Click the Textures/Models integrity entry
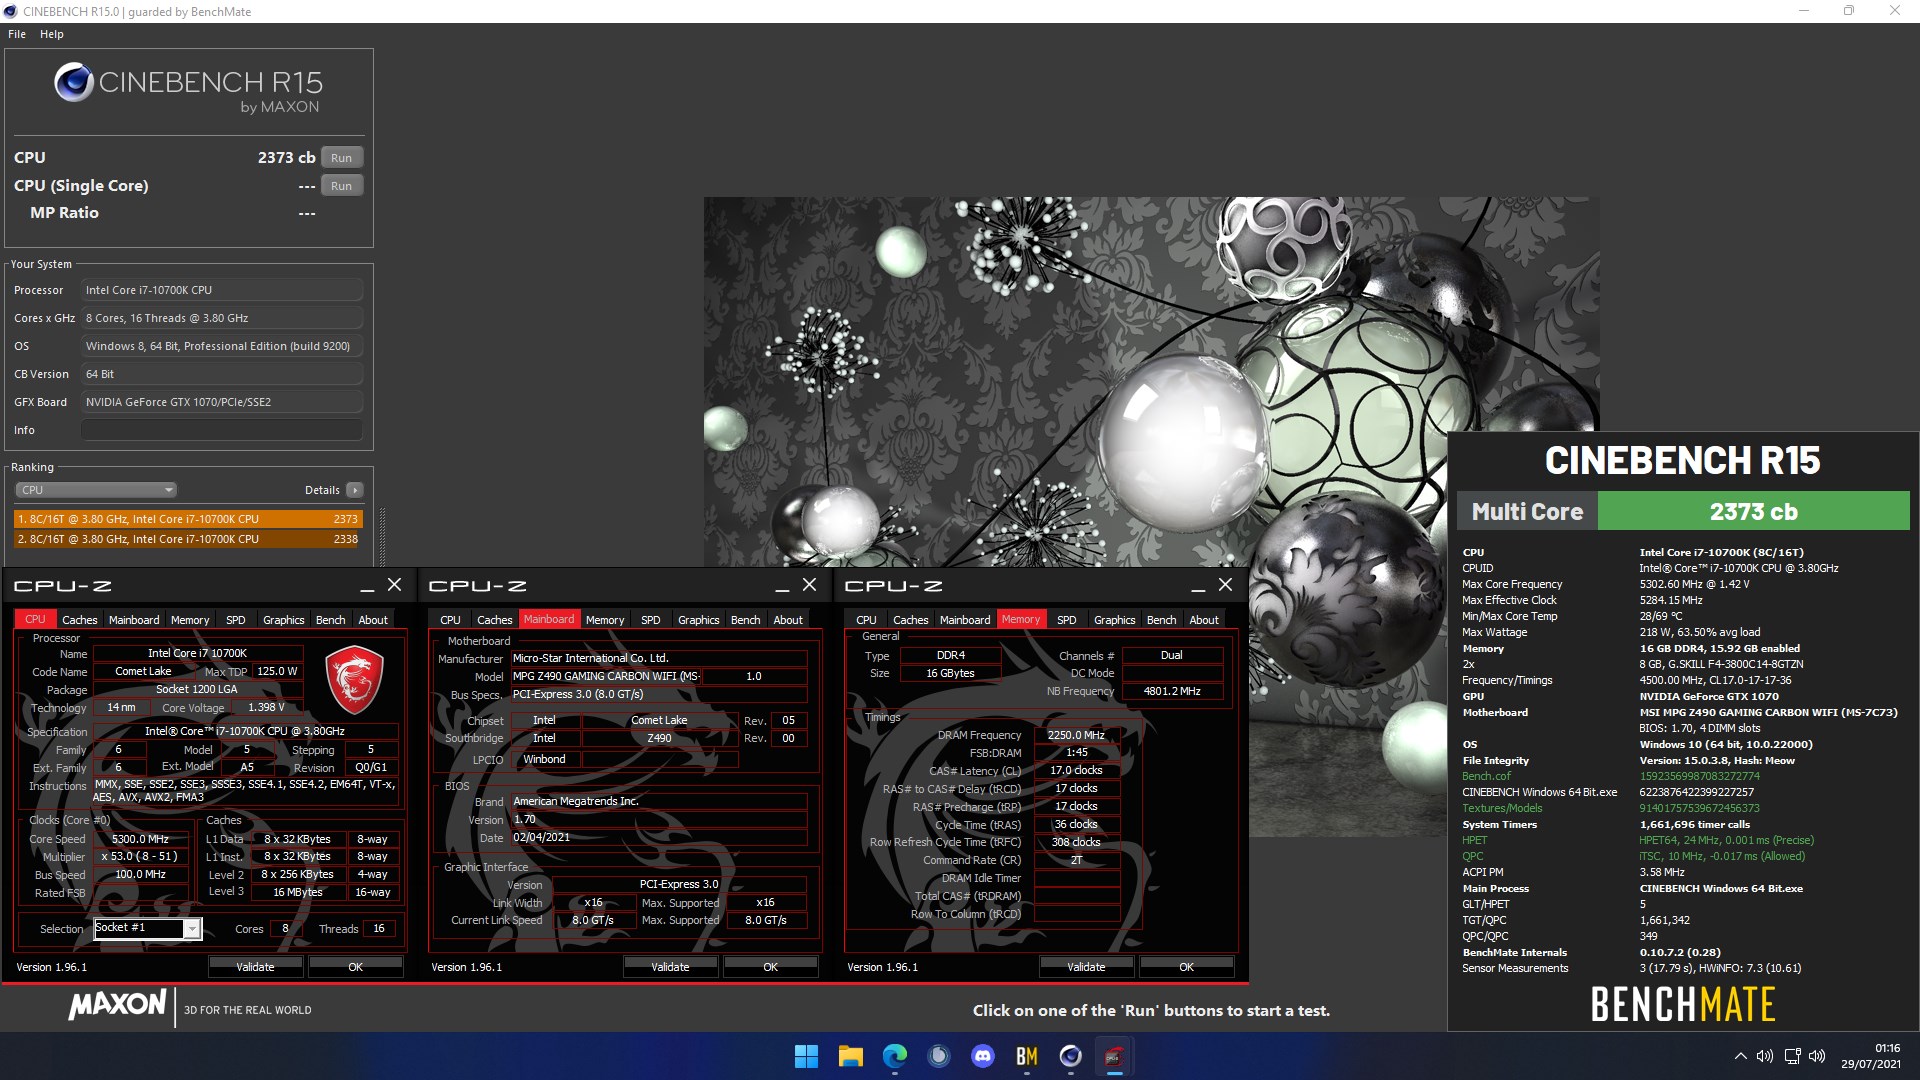This screenshot has width=1920, height=1080. click(x=1502, y=808)
